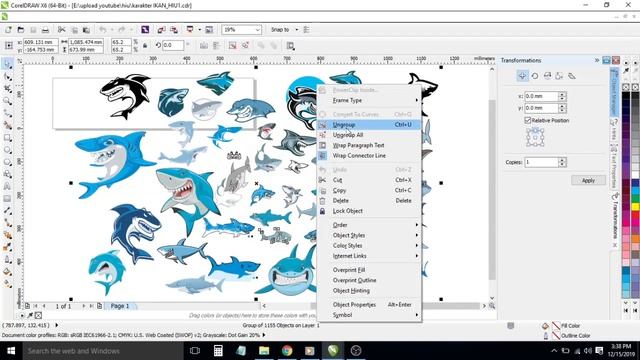The width and height of the screenshot is (640, 360).
Task: Select Overprint Fill menu entry
Action: (x=369, y=270)
